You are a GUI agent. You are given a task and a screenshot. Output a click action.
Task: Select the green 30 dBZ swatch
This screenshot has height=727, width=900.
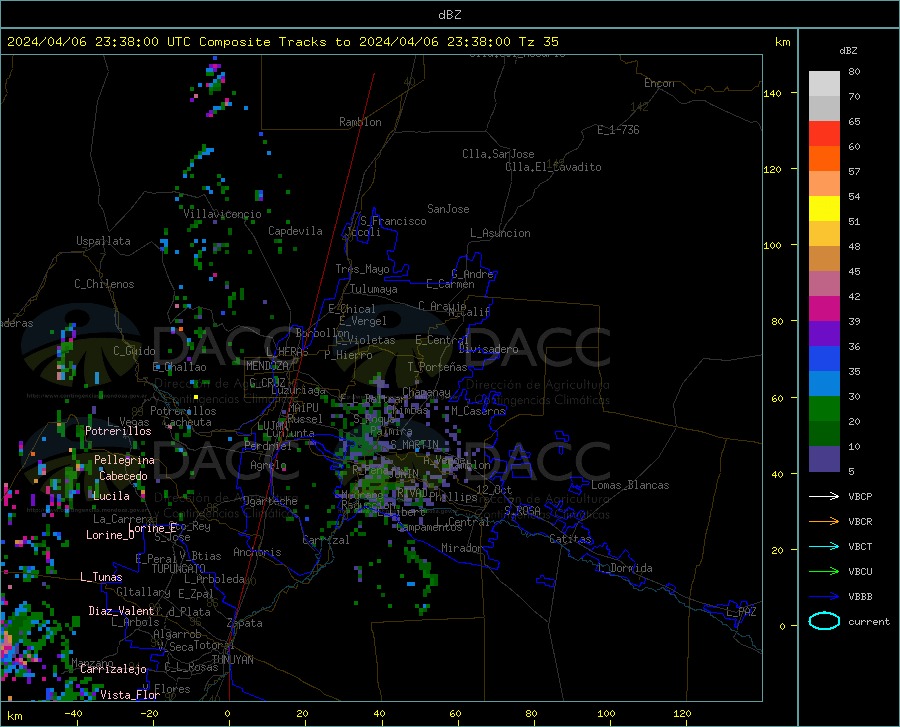point(824,409)
